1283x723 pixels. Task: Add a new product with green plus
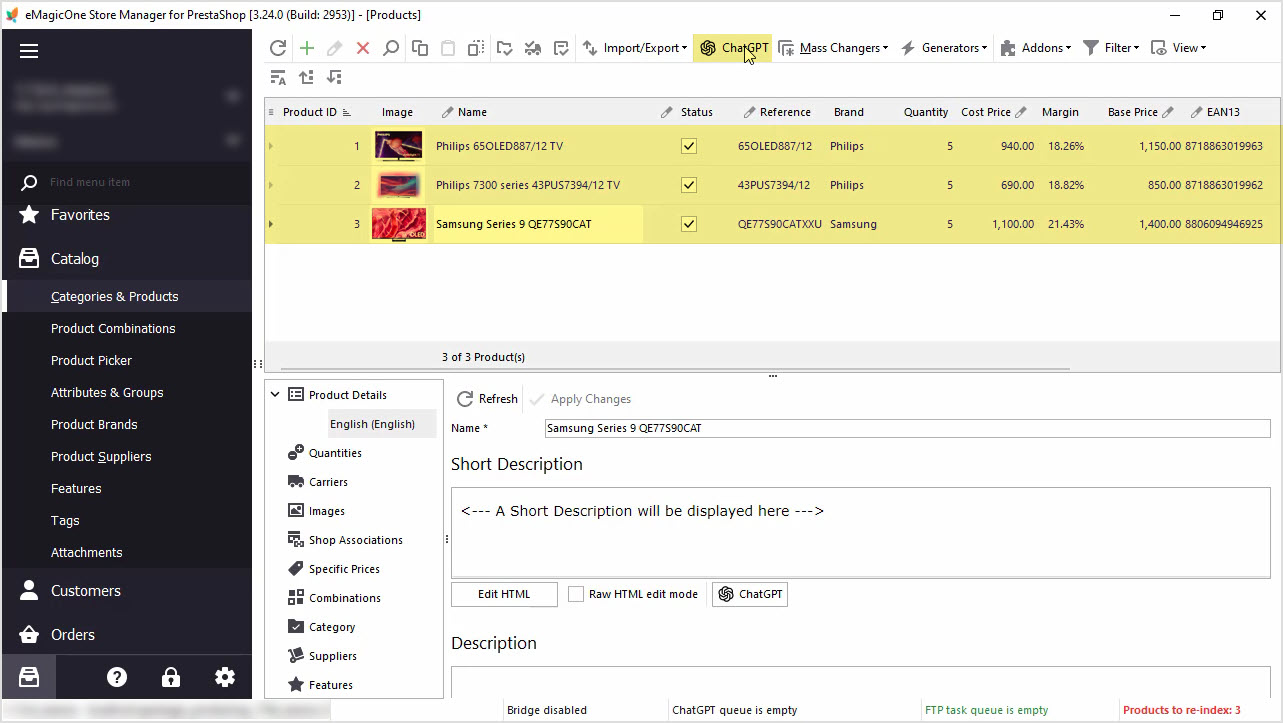pos(307,48)
